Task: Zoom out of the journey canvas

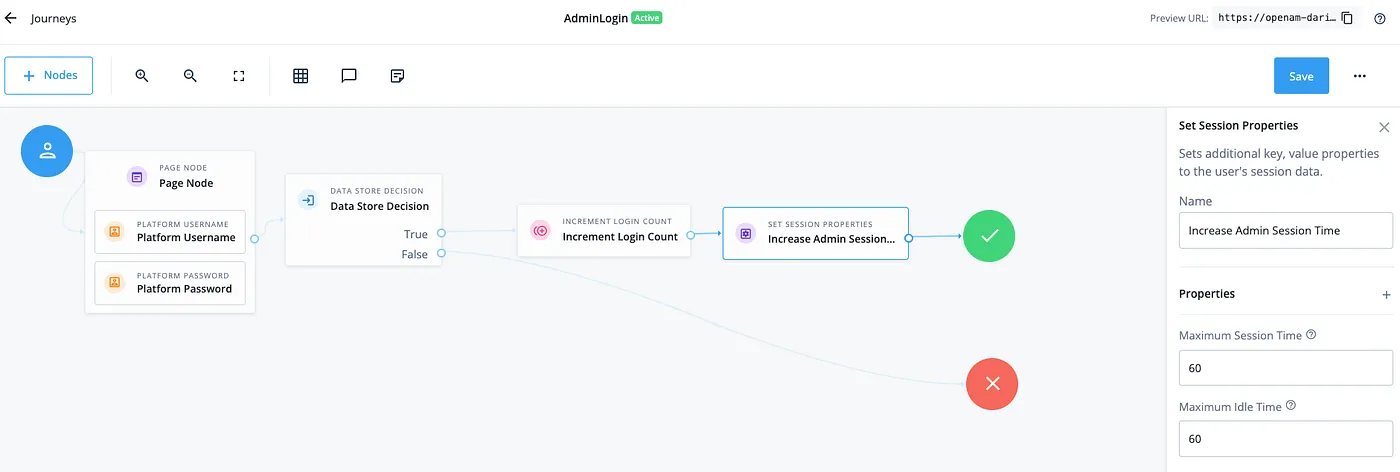Action: (x=190, y=75)
